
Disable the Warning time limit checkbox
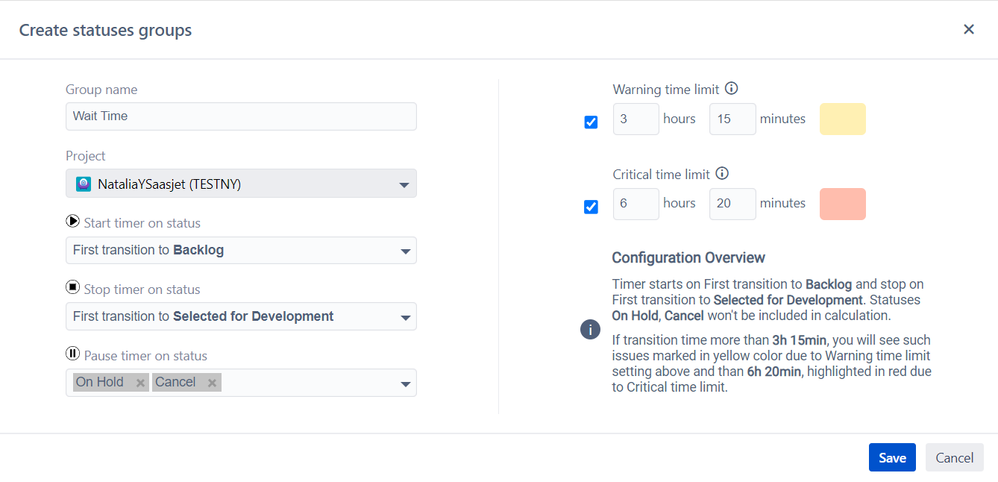coord(591,122)
